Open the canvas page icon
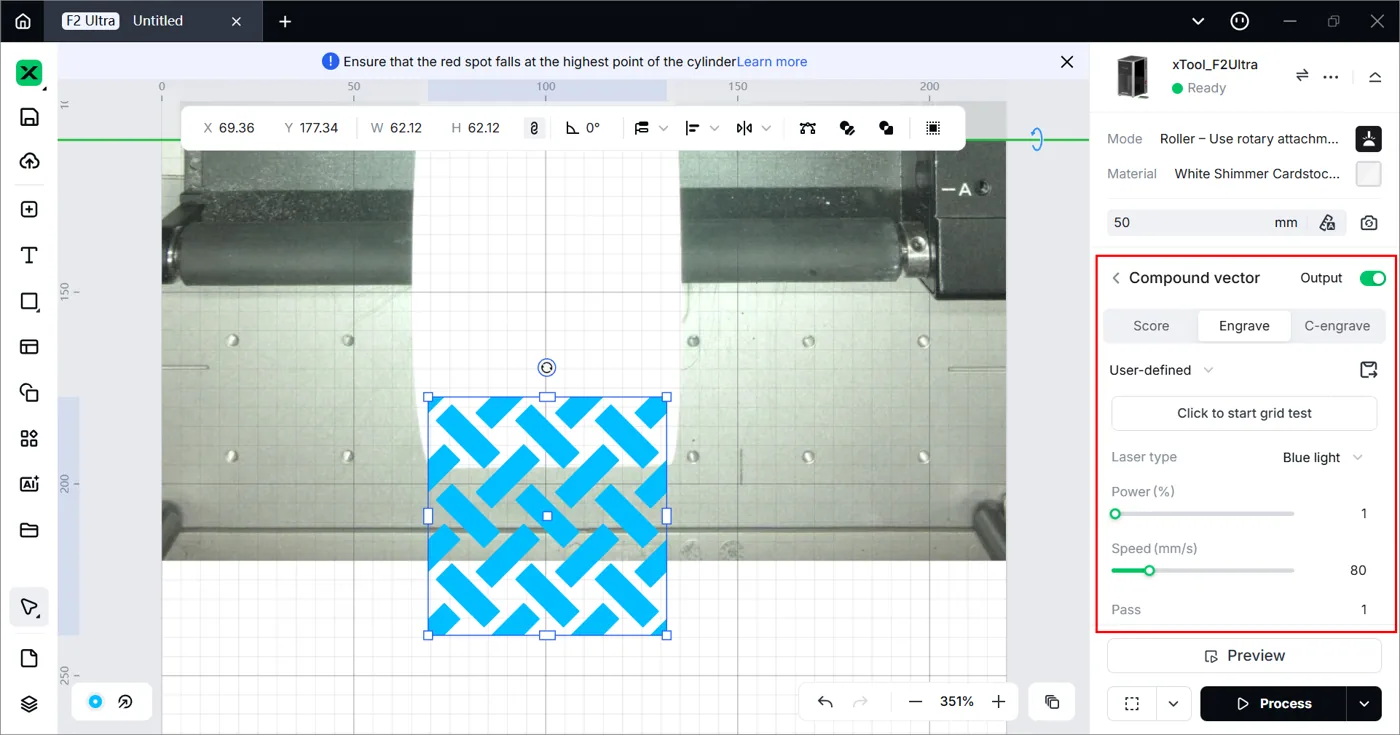 [29, 658]
